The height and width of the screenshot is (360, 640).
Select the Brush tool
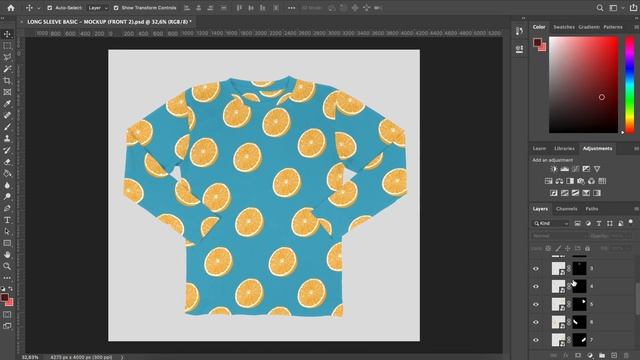pyautogui.click(x=7, y=127)
